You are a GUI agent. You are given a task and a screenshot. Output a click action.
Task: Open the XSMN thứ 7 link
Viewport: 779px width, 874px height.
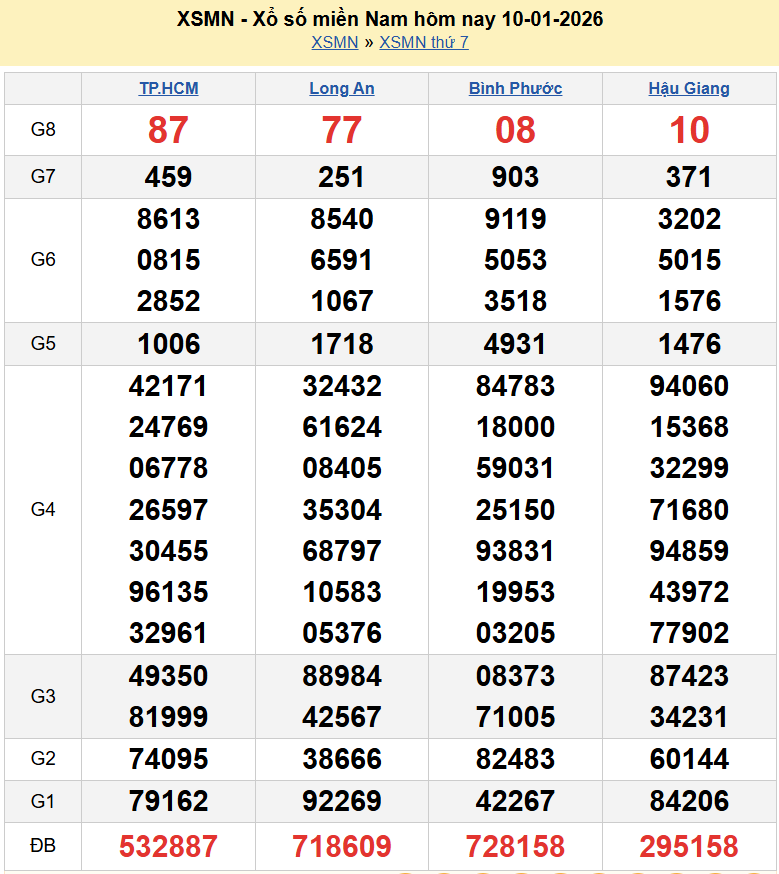point(423,42)
